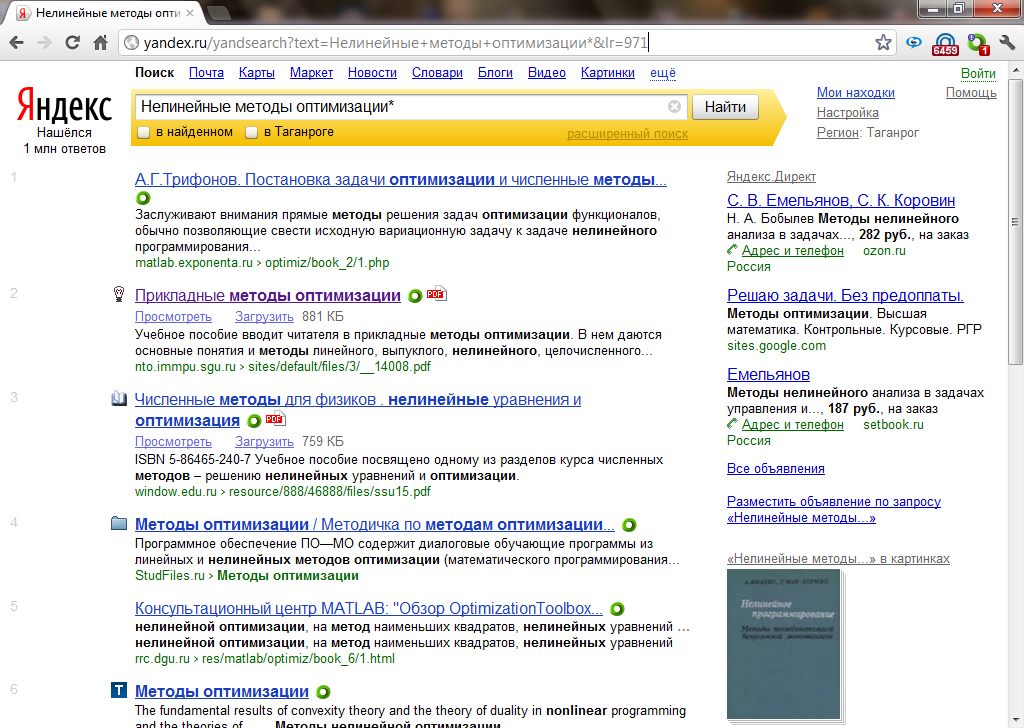The image size is (1024, 728).
Task: Go back to the previous page
Action: click(x=16, y=43)
